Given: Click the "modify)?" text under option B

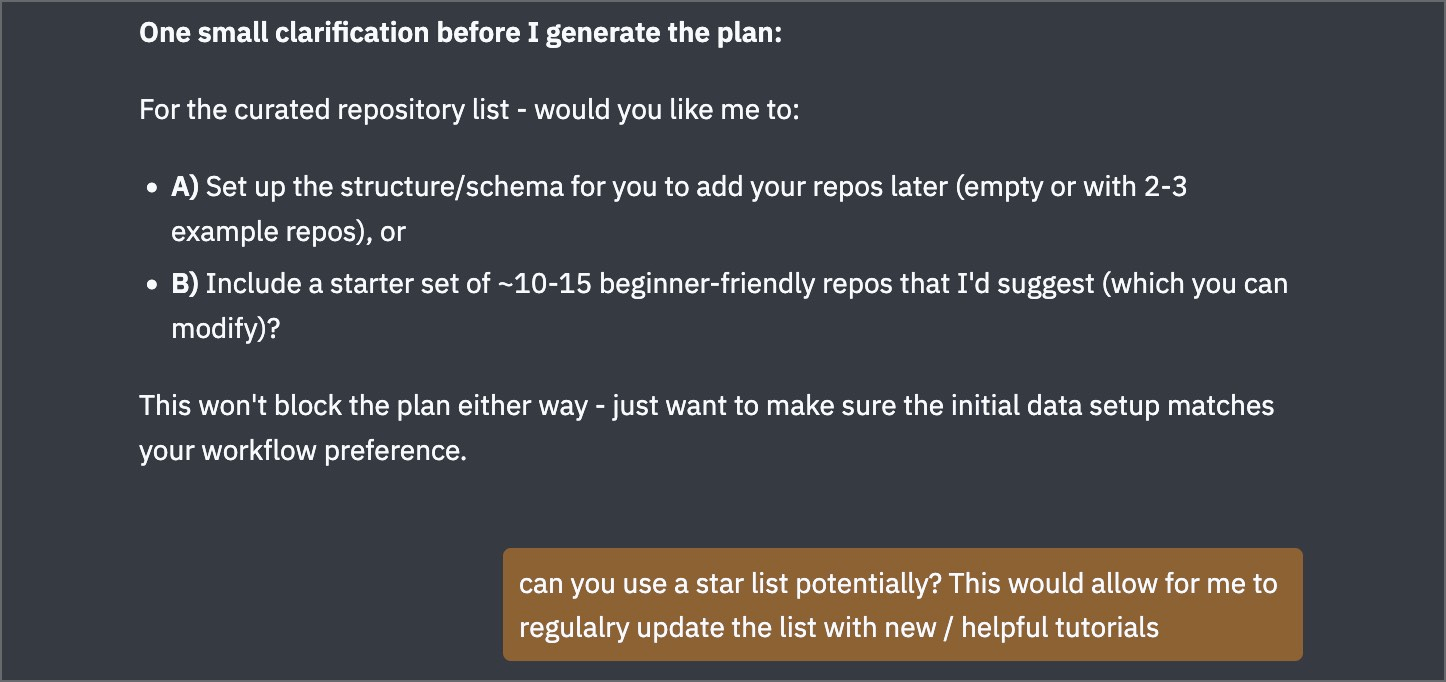Looking at the screenshot, I should point(225,330).
